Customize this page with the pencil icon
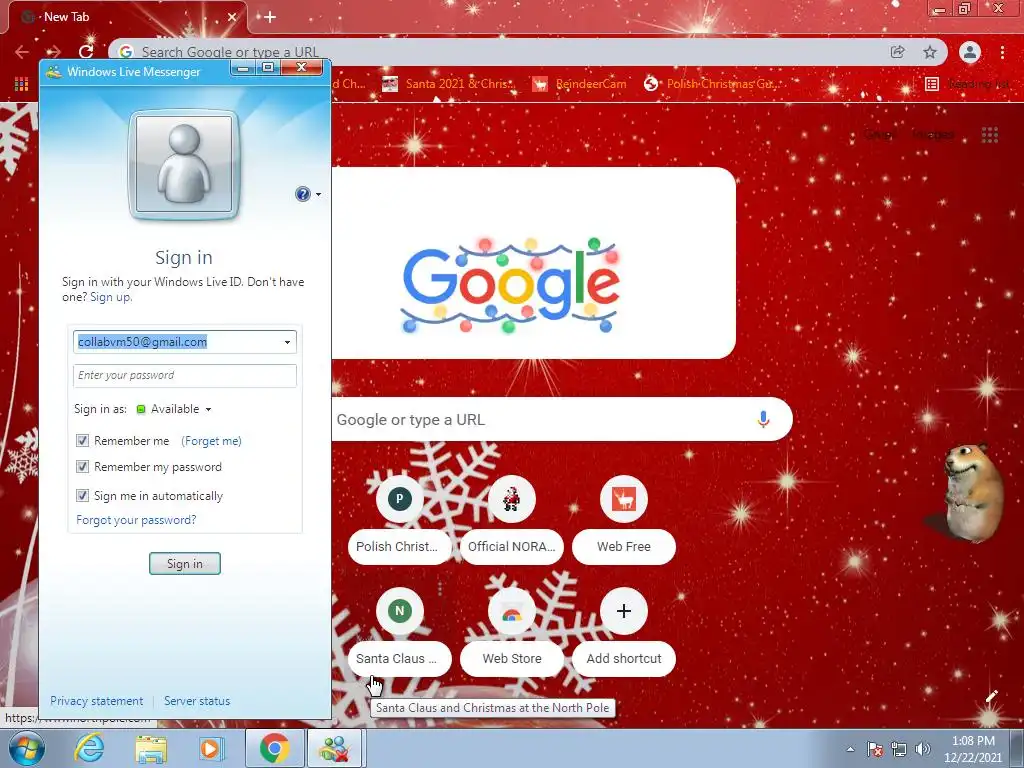 click(x=991, y=696)
